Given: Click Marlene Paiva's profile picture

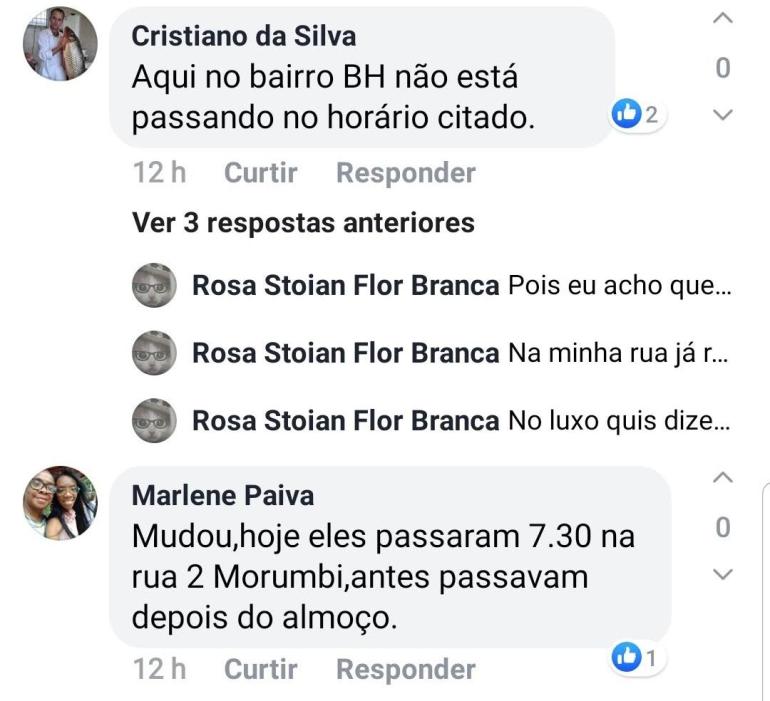Looking at the screenshot, I should pos(60,503).
